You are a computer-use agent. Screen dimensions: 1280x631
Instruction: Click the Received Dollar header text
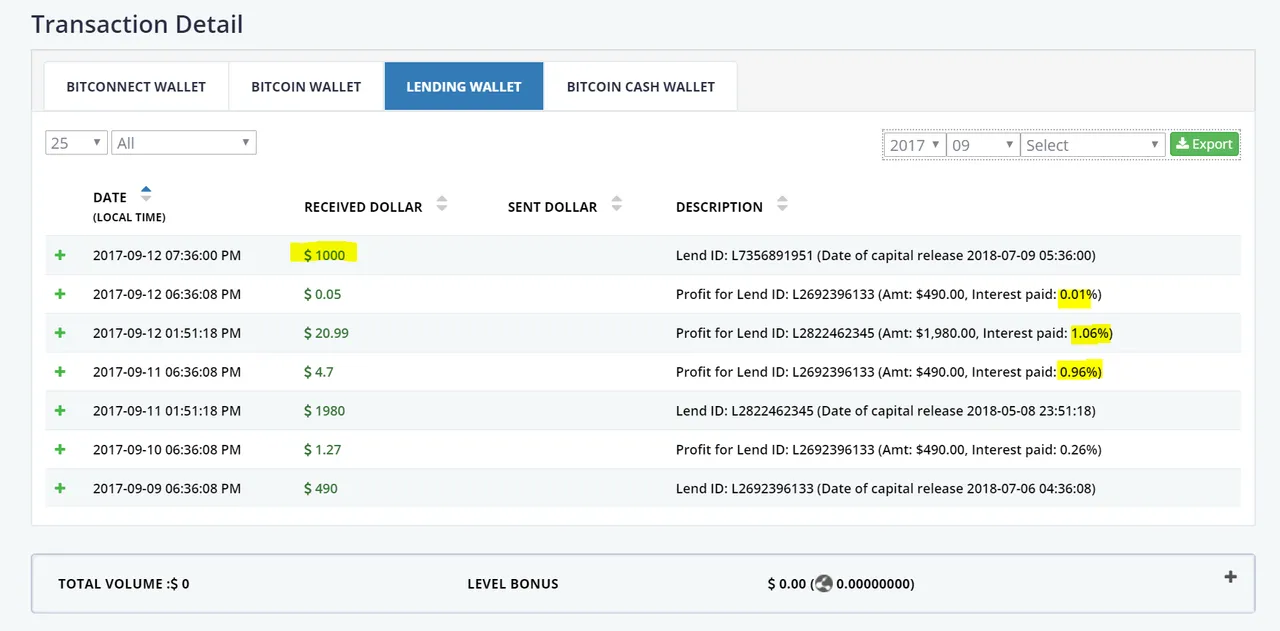tap(363, 207)
